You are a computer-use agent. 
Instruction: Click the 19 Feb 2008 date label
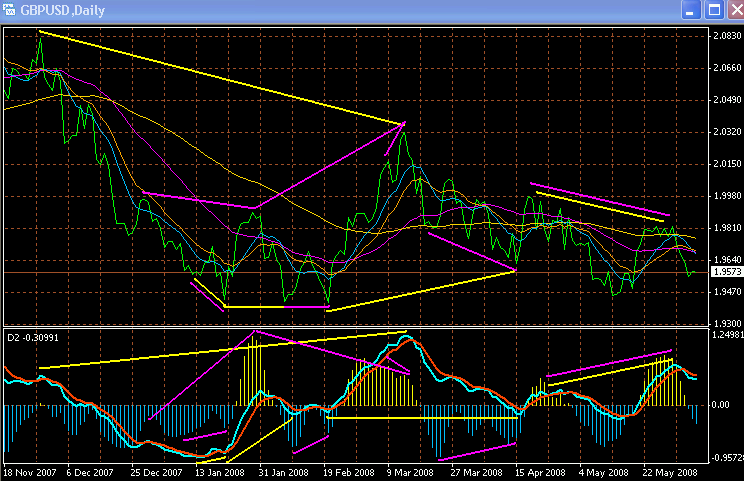pos(349,473)
